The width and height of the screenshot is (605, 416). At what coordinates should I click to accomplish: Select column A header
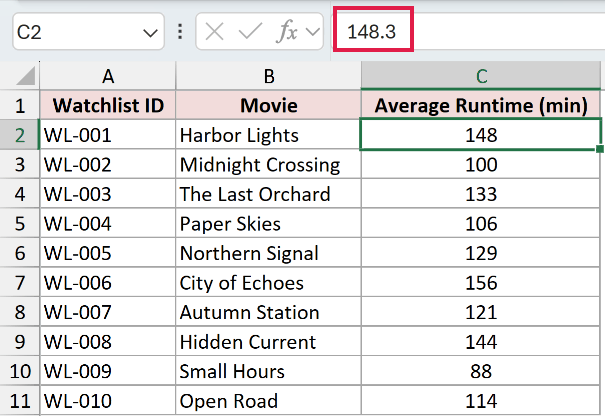[x=108, y=76]
